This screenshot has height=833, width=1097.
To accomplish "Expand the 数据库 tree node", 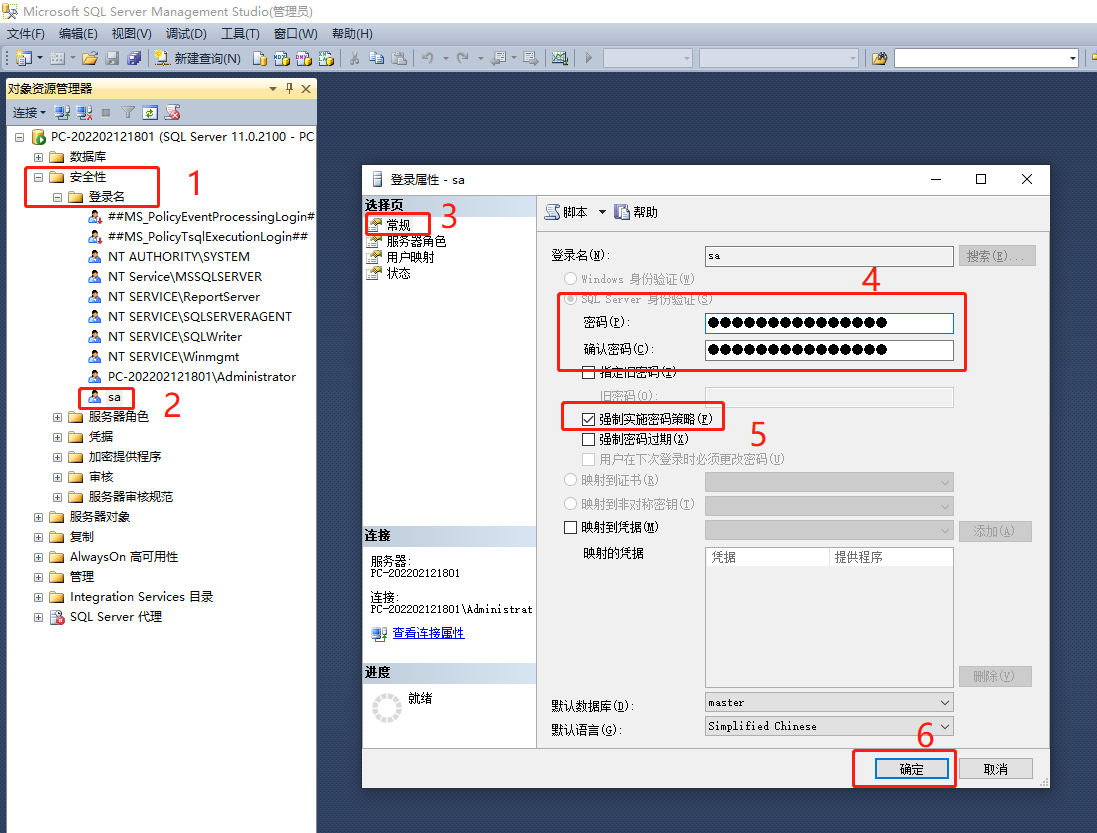I will pos(38,157).
